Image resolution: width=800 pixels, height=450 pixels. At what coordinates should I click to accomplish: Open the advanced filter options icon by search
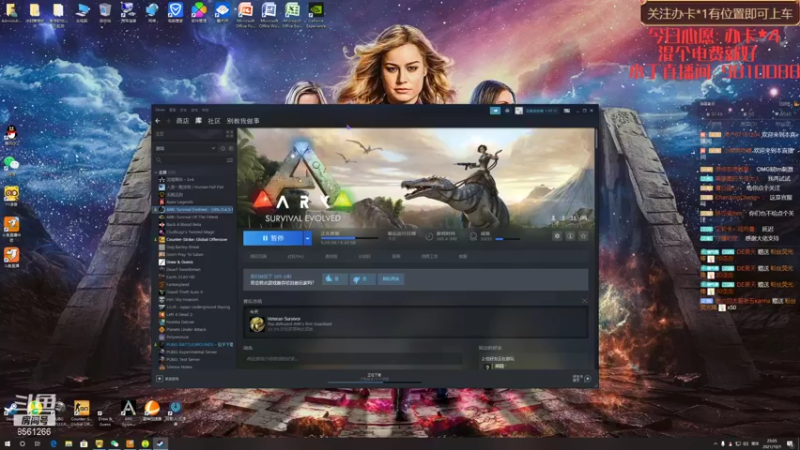[x=230, y=160]
